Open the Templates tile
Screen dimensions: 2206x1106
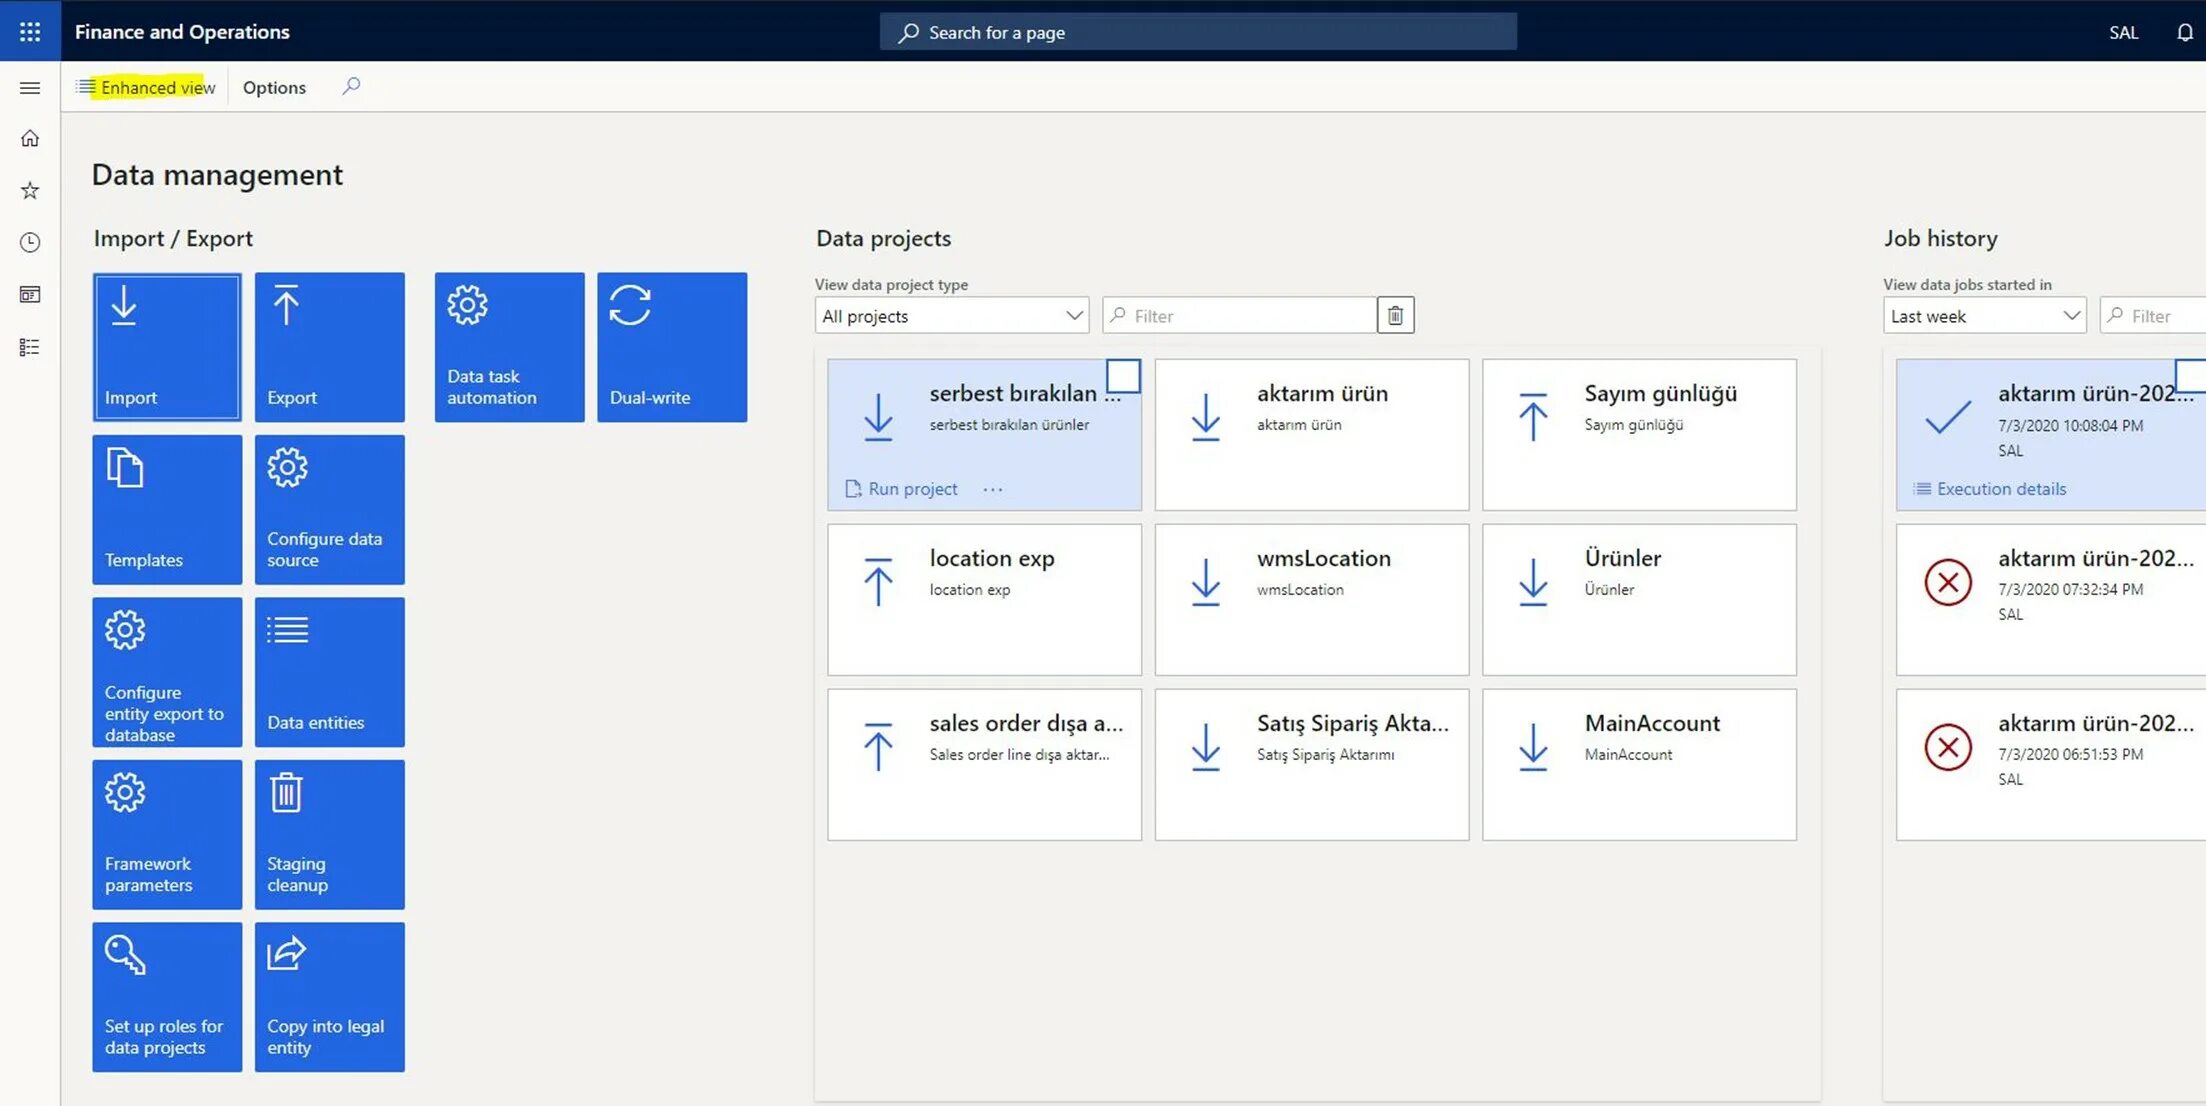(167, 510)
